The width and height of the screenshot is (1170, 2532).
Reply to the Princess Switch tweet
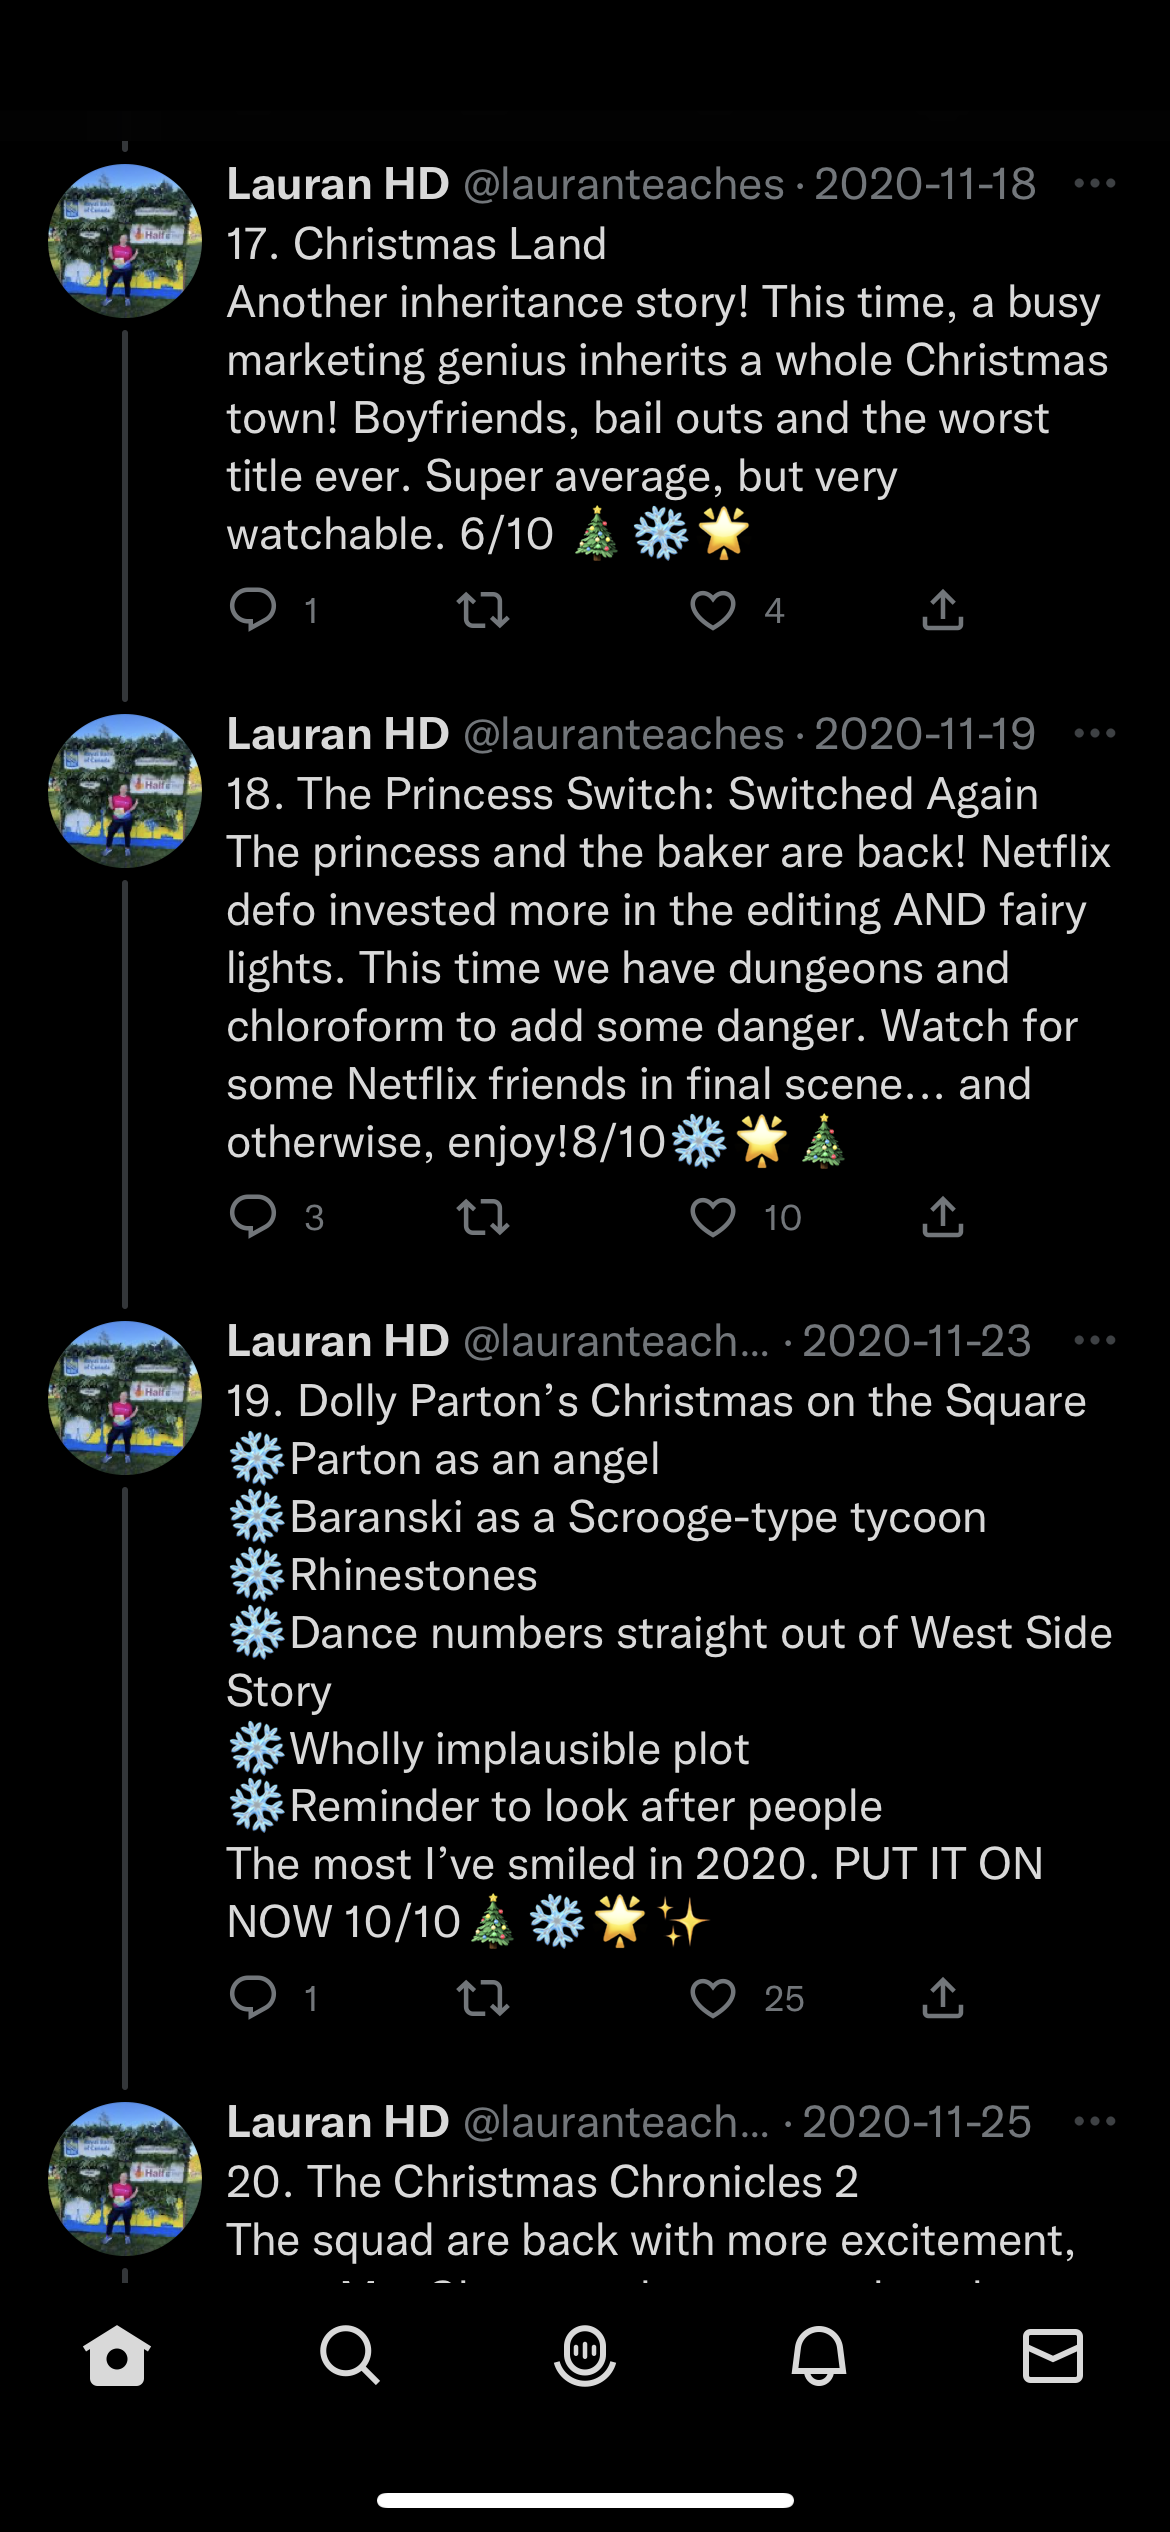253,1217
